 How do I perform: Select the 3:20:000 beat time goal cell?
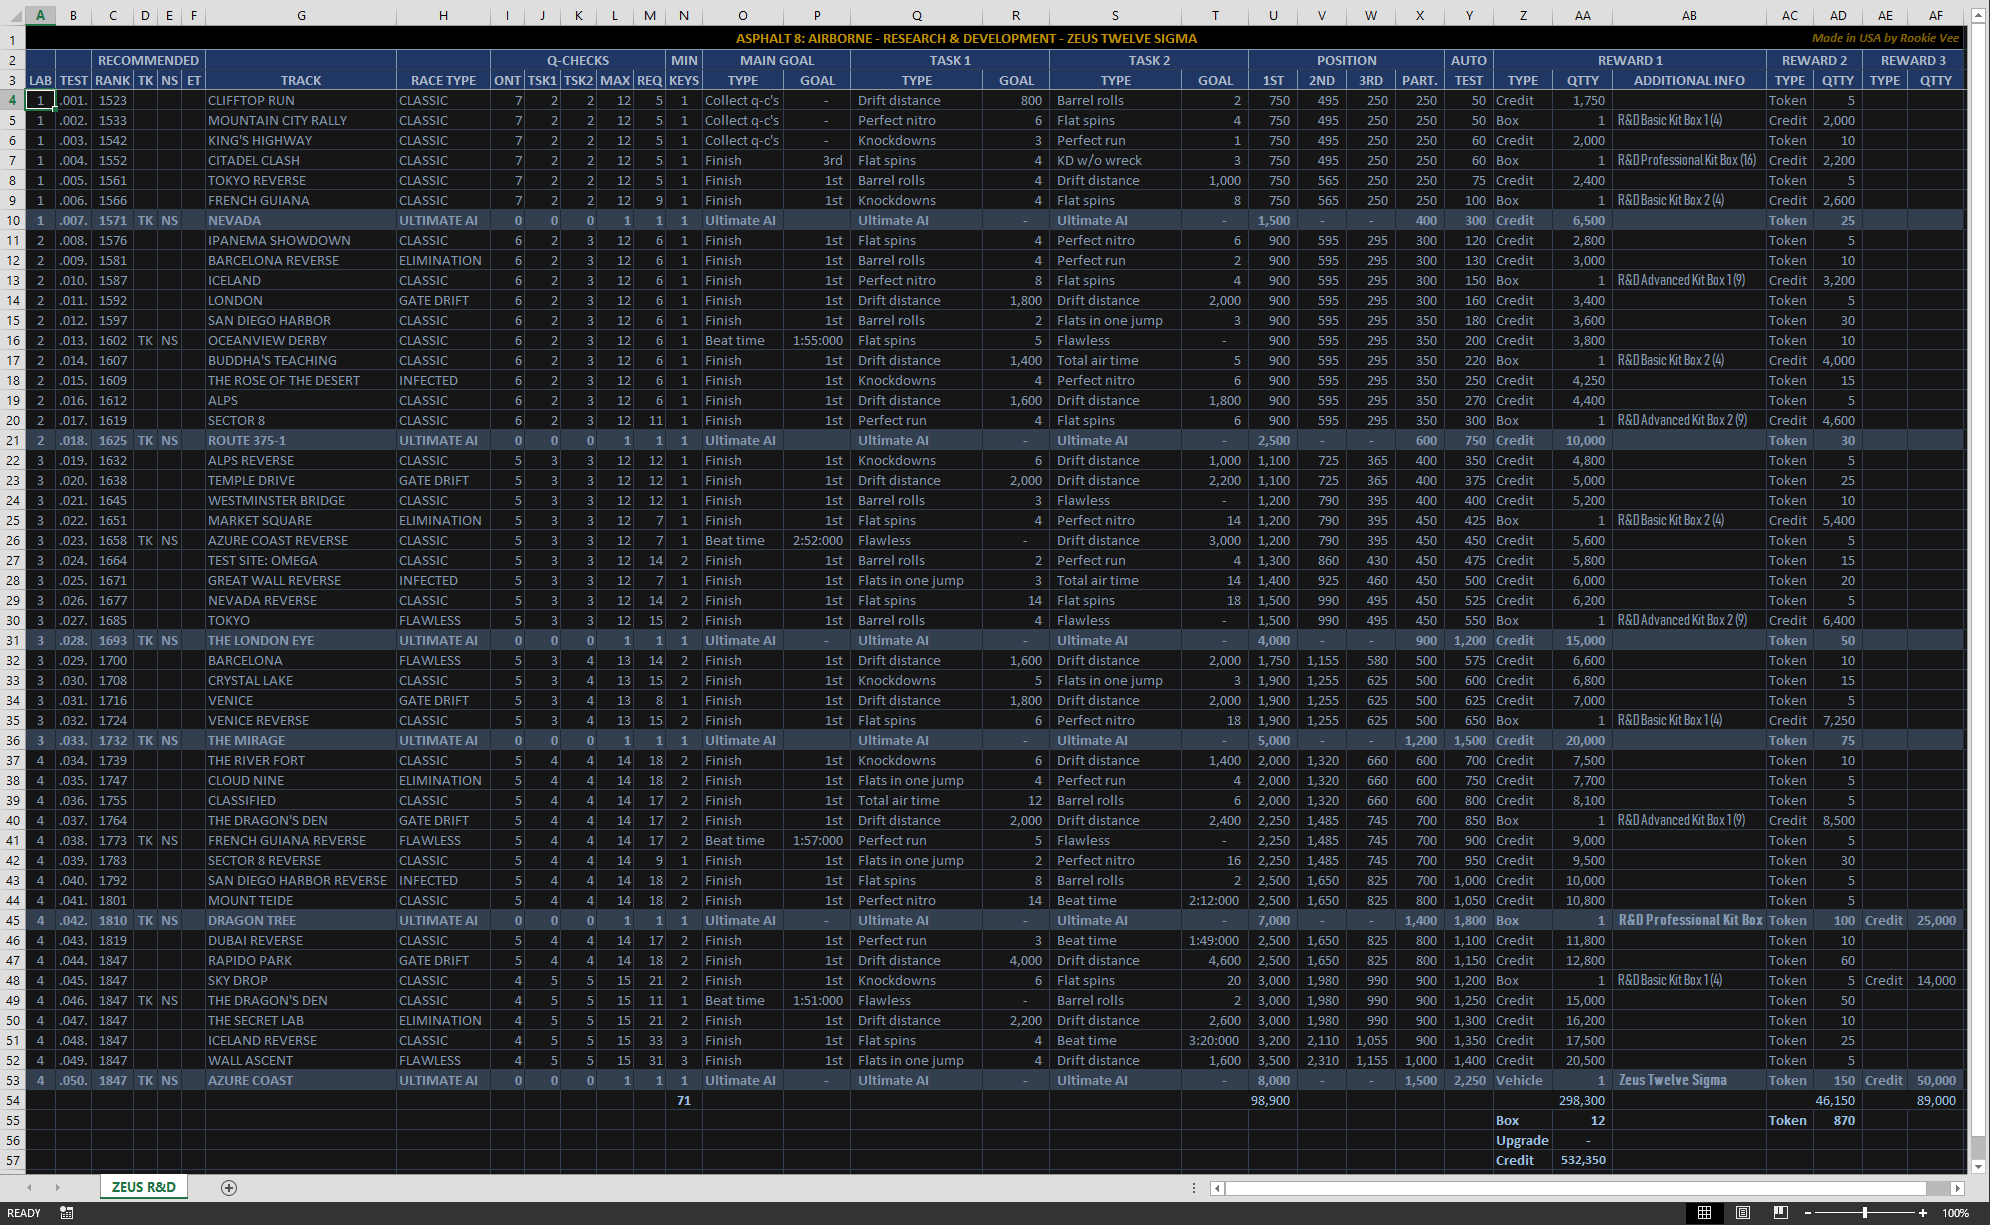click(x=1214, y=1040)
